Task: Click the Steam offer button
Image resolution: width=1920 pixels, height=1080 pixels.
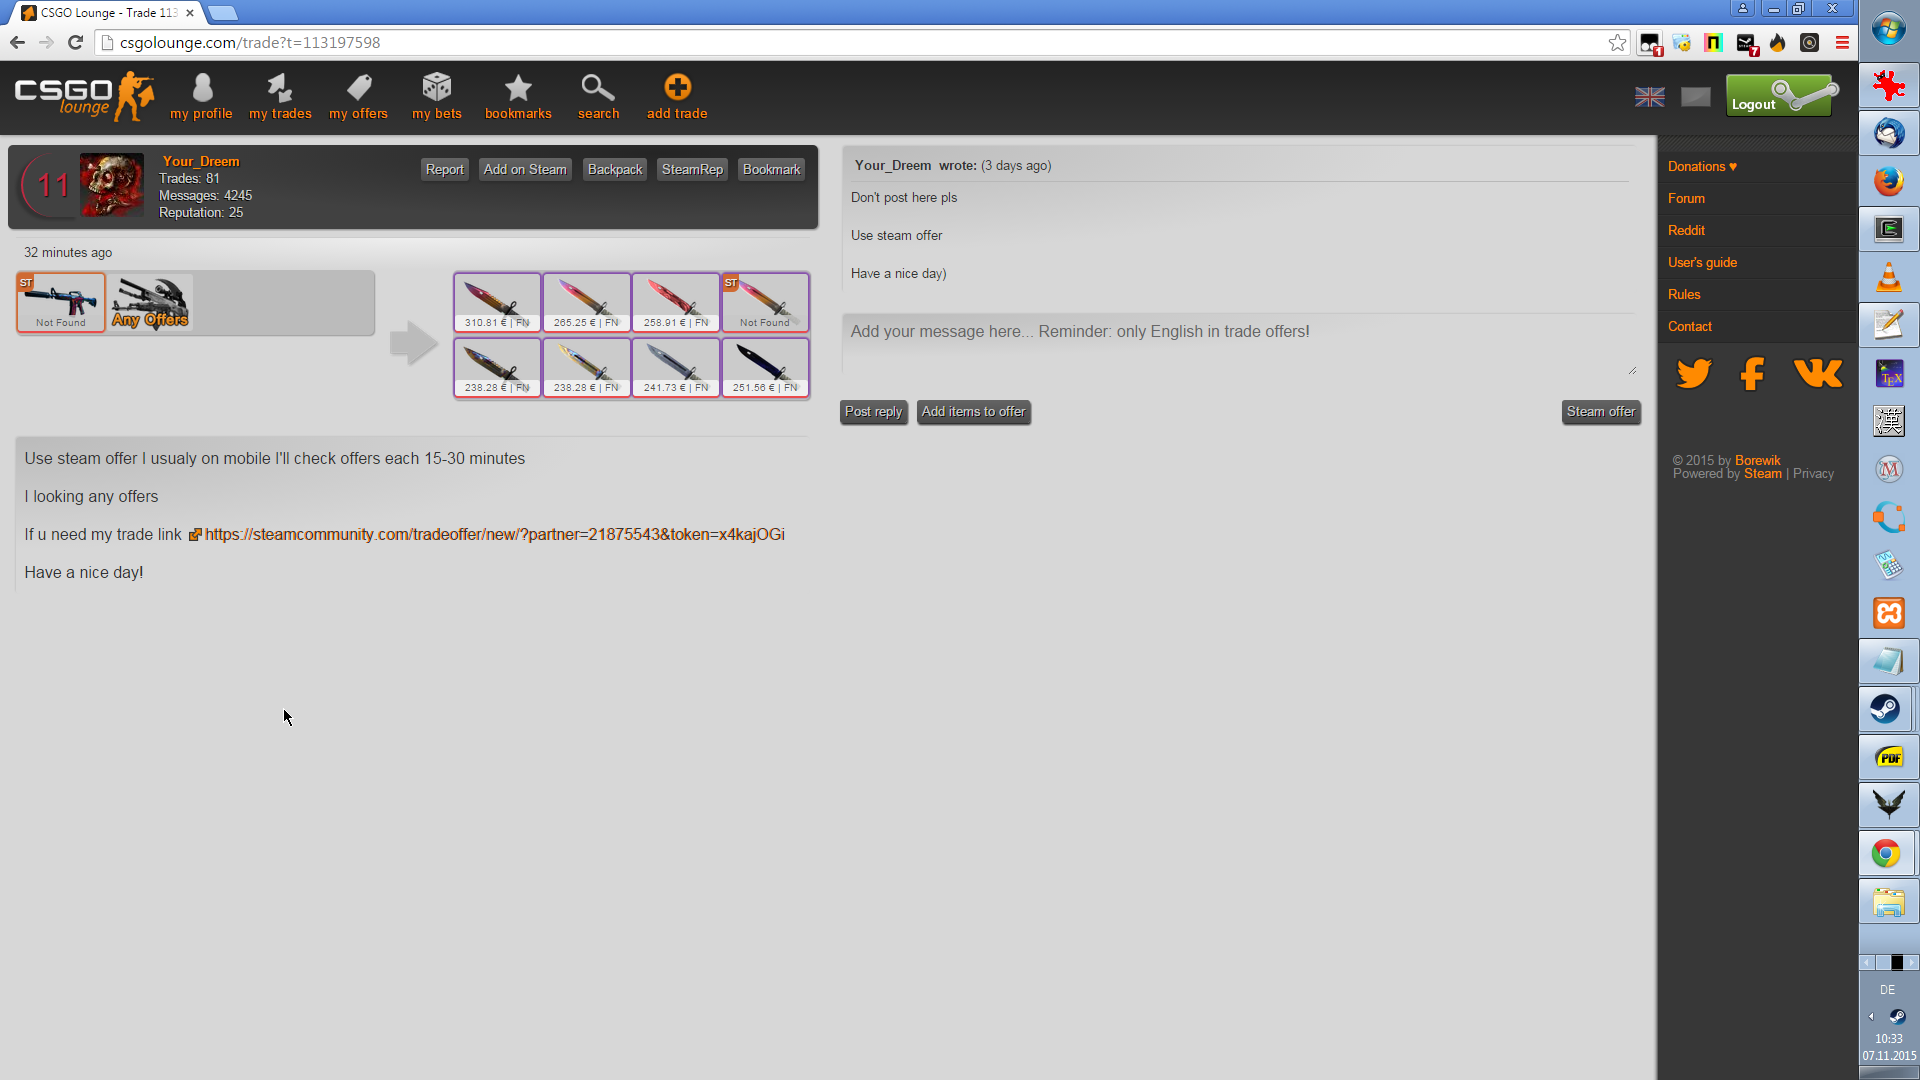Action: (1600, 412)
